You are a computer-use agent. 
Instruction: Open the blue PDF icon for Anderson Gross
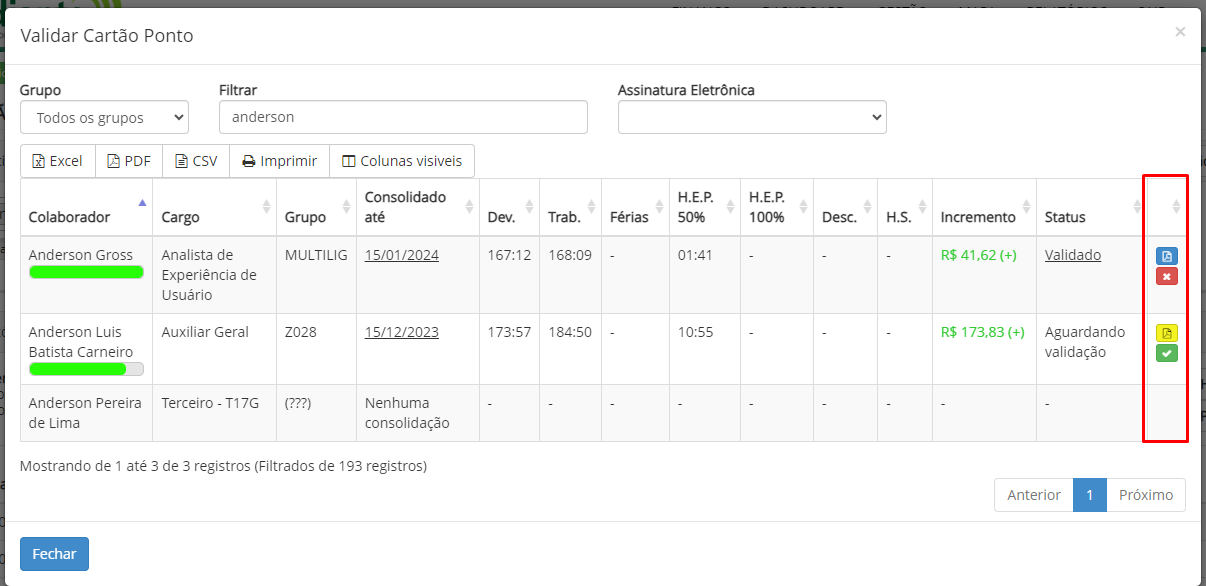tap(1166, 256)
